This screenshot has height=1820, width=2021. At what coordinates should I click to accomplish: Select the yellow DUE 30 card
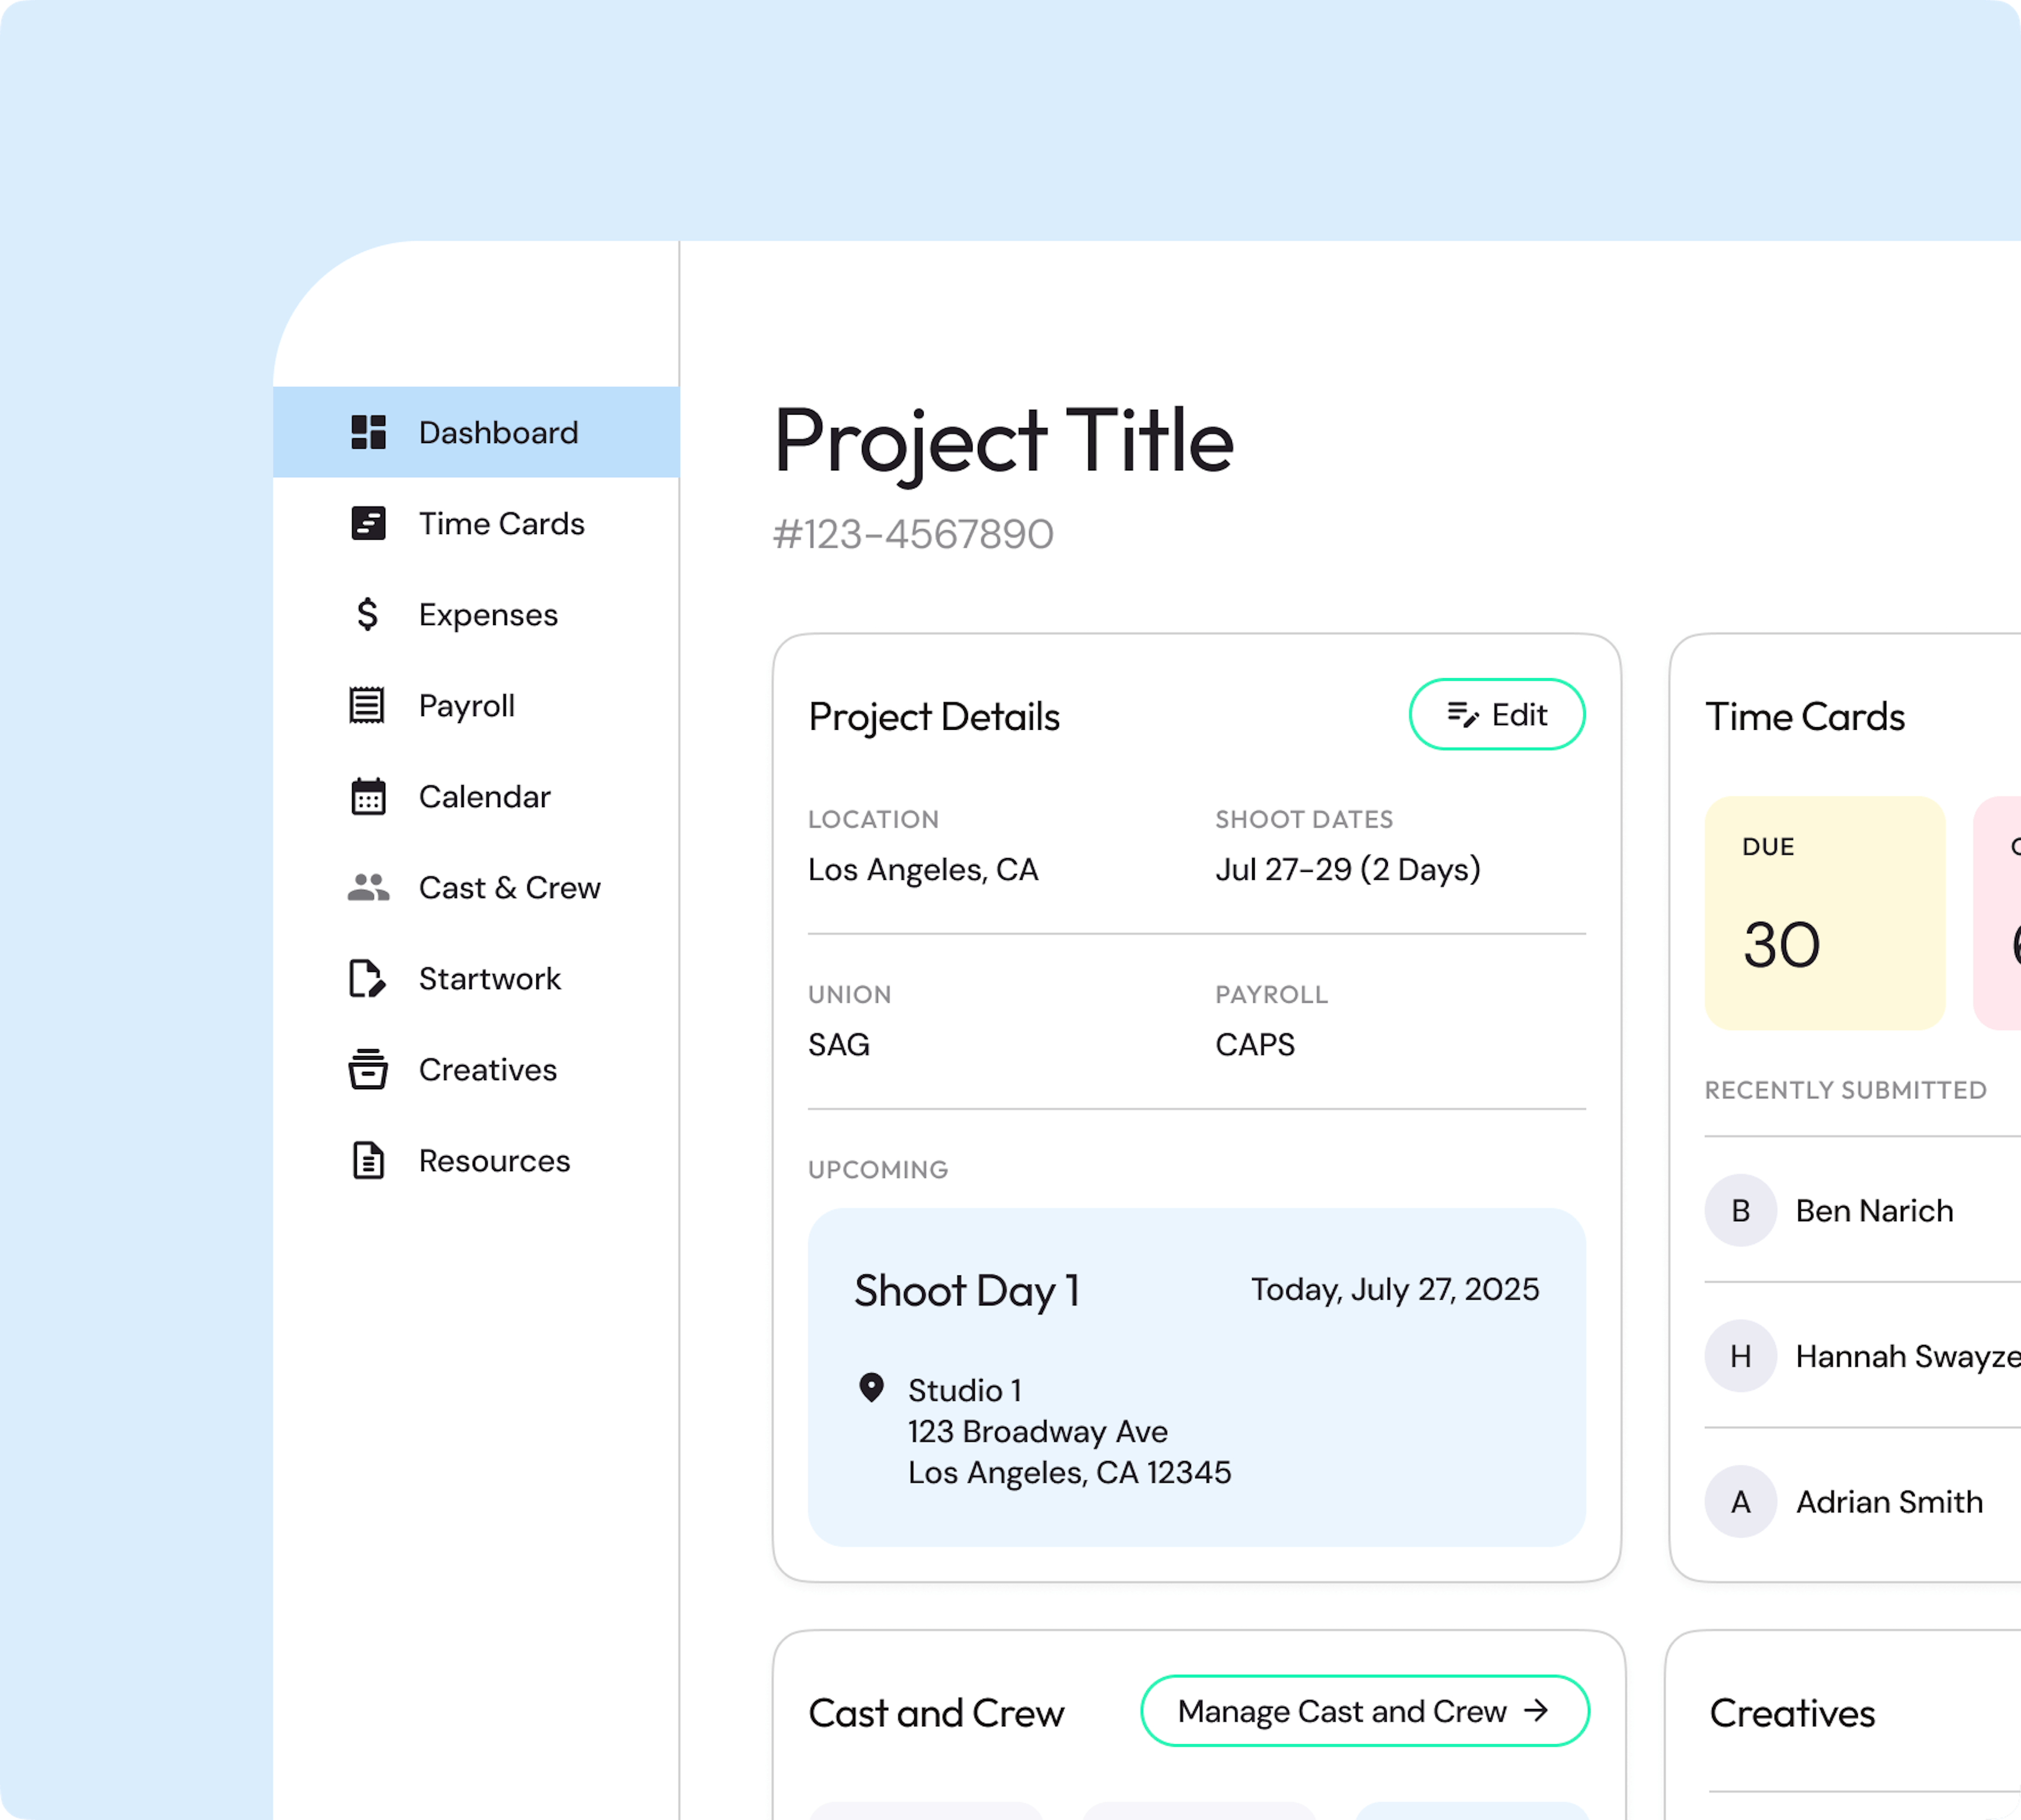click(x=1825, y=913)
